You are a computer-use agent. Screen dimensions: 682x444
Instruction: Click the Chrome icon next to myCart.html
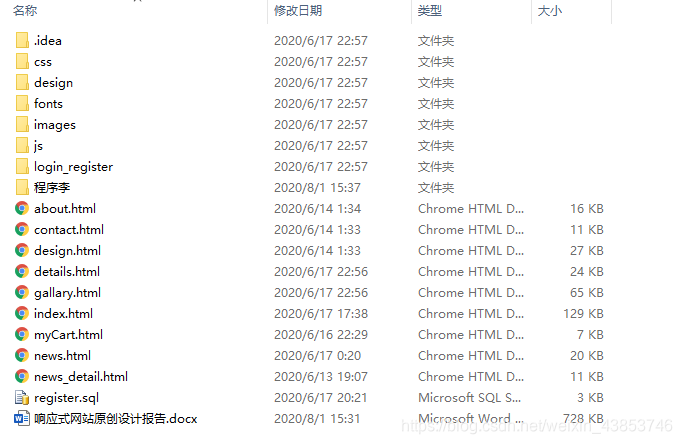22,334
